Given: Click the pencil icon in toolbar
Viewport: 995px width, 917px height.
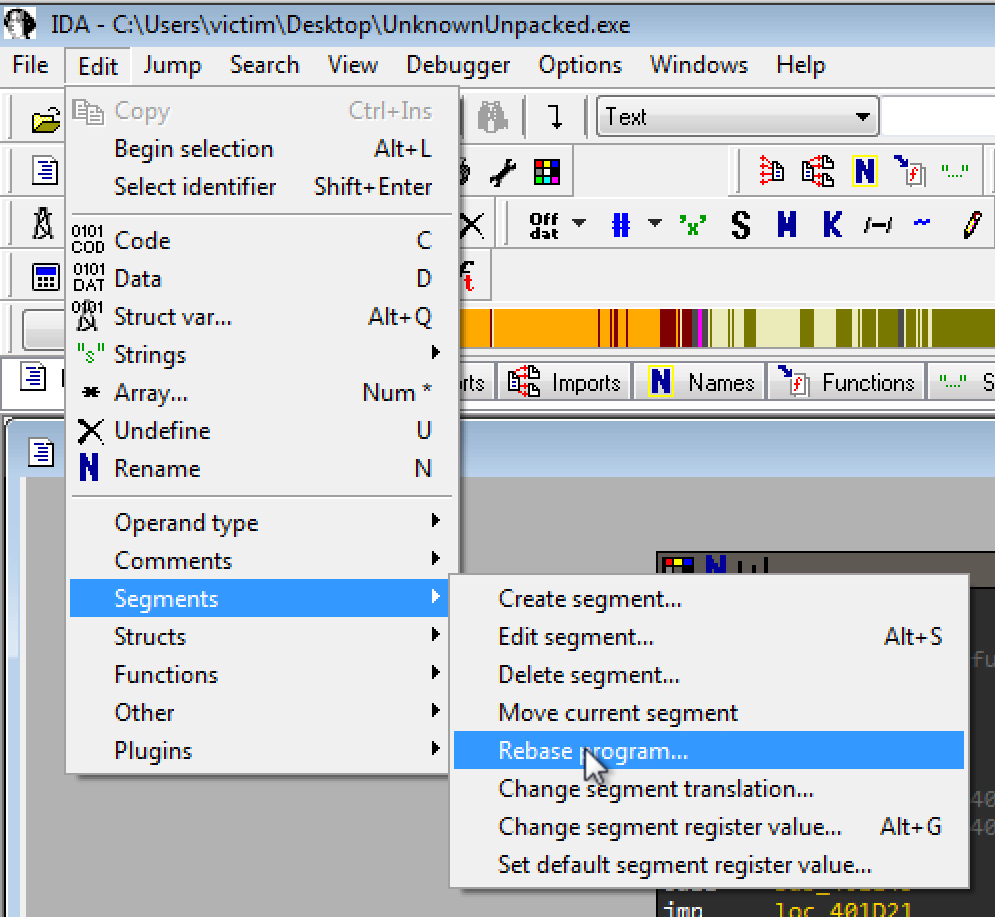Looking at the screenshot, I should point(972,225).
